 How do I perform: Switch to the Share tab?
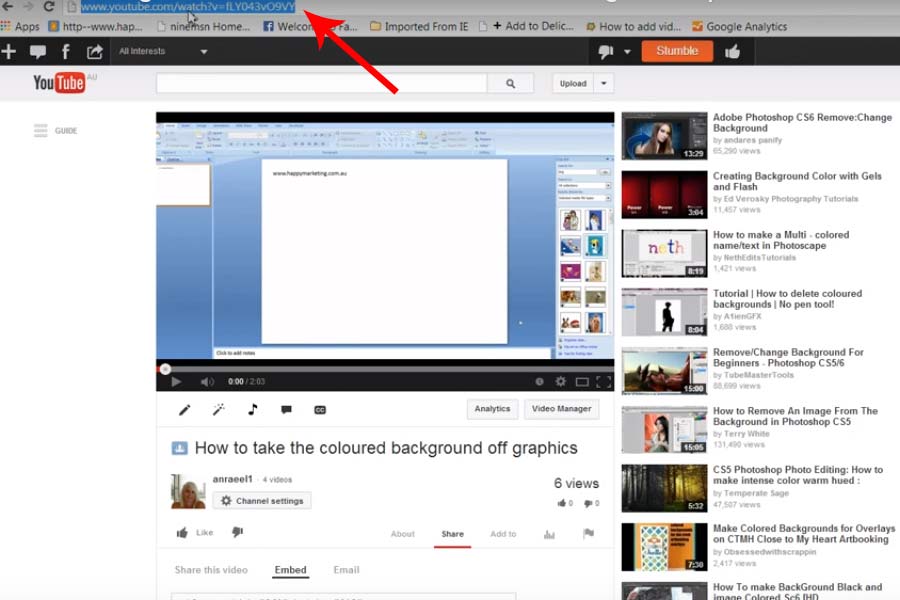[x=452, y=534]
